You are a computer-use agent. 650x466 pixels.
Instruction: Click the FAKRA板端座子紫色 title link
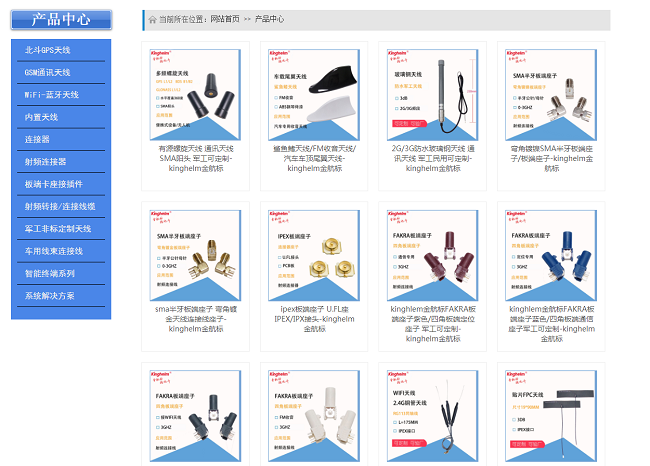click(433, 324)
